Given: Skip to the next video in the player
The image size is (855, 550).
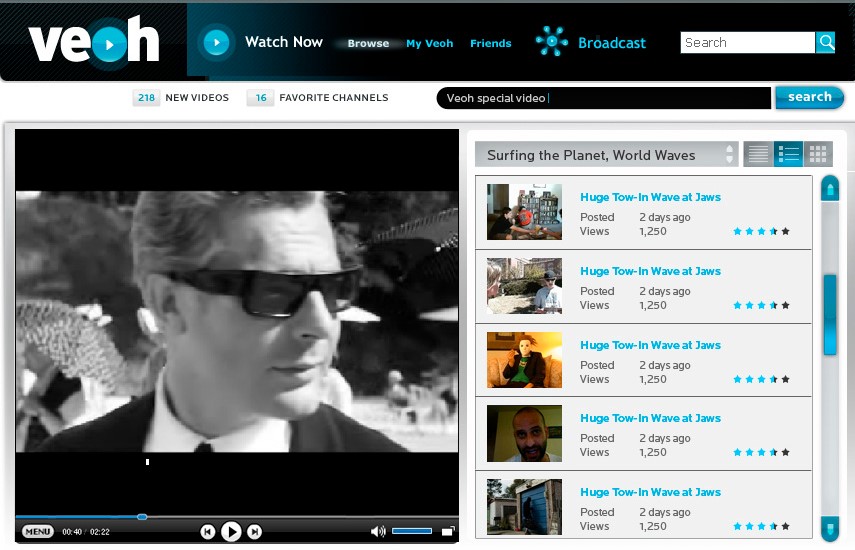Looking at the screenshot, I should point(255,532).
